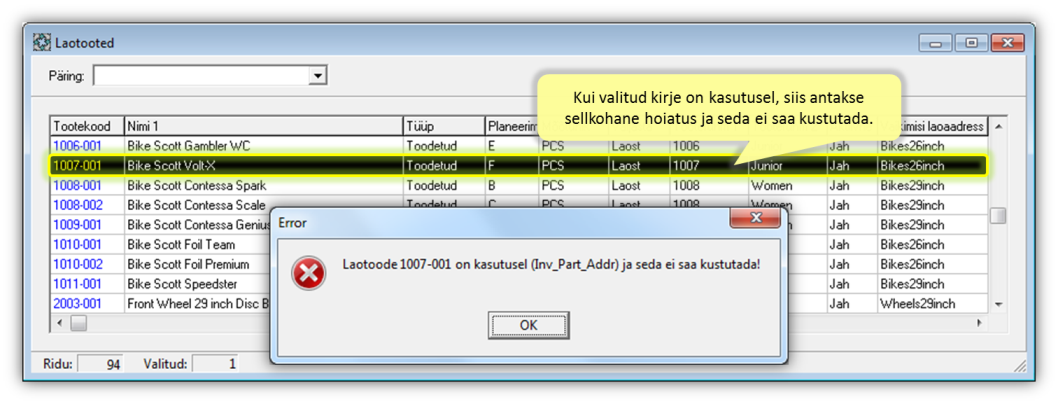The image size is (1058, 404).
Task: Click the Ridu count field showing 94
Action: [101, 364]
